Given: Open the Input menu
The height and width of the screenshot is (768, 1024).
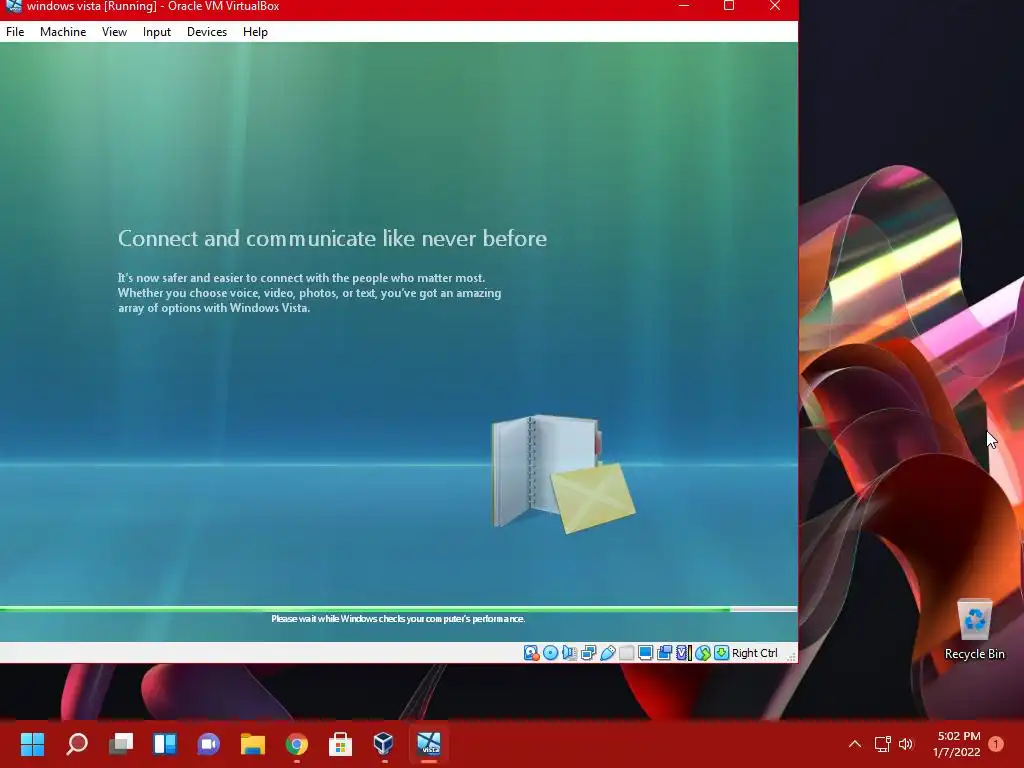Looking at the screenshot, I should (x=157, y=32).
